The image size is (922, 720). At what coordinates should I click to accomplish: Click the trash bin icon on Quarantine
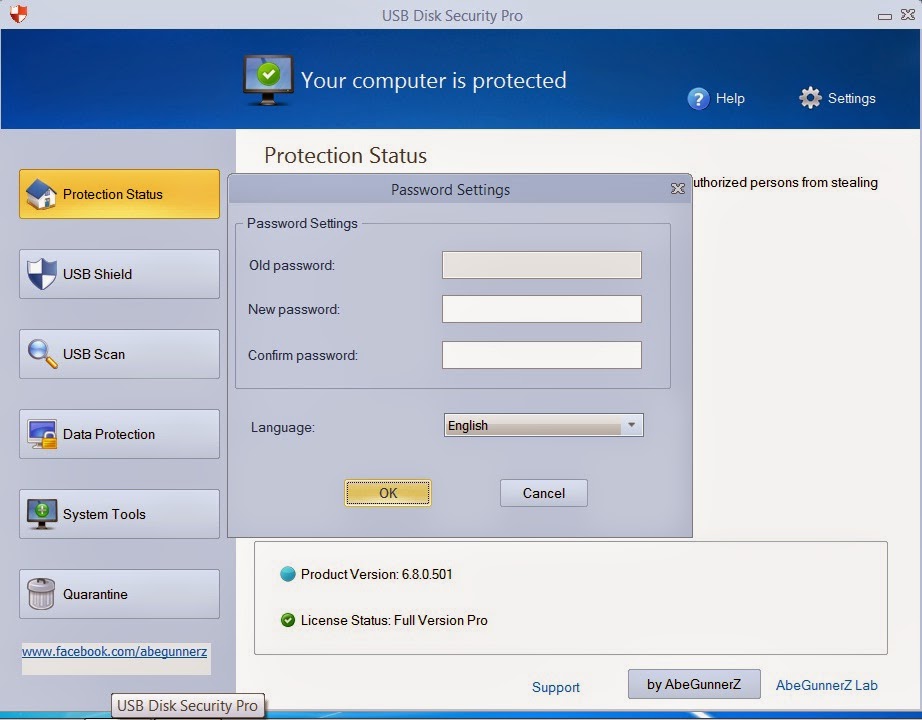point(41,594)
